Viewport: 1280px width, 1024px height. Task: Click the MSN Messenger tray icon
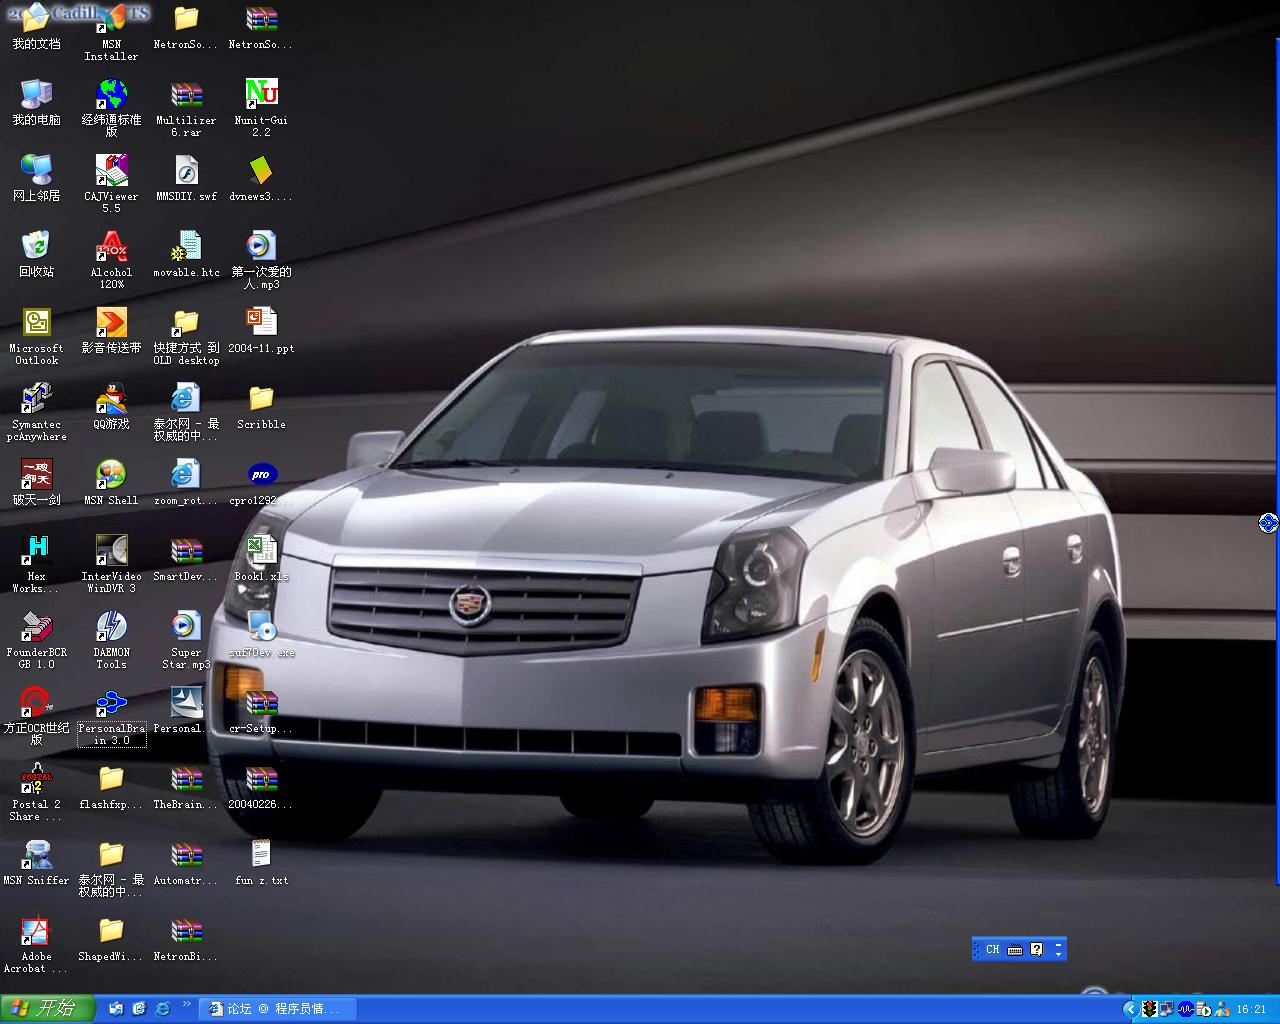click(1222, 1009)
